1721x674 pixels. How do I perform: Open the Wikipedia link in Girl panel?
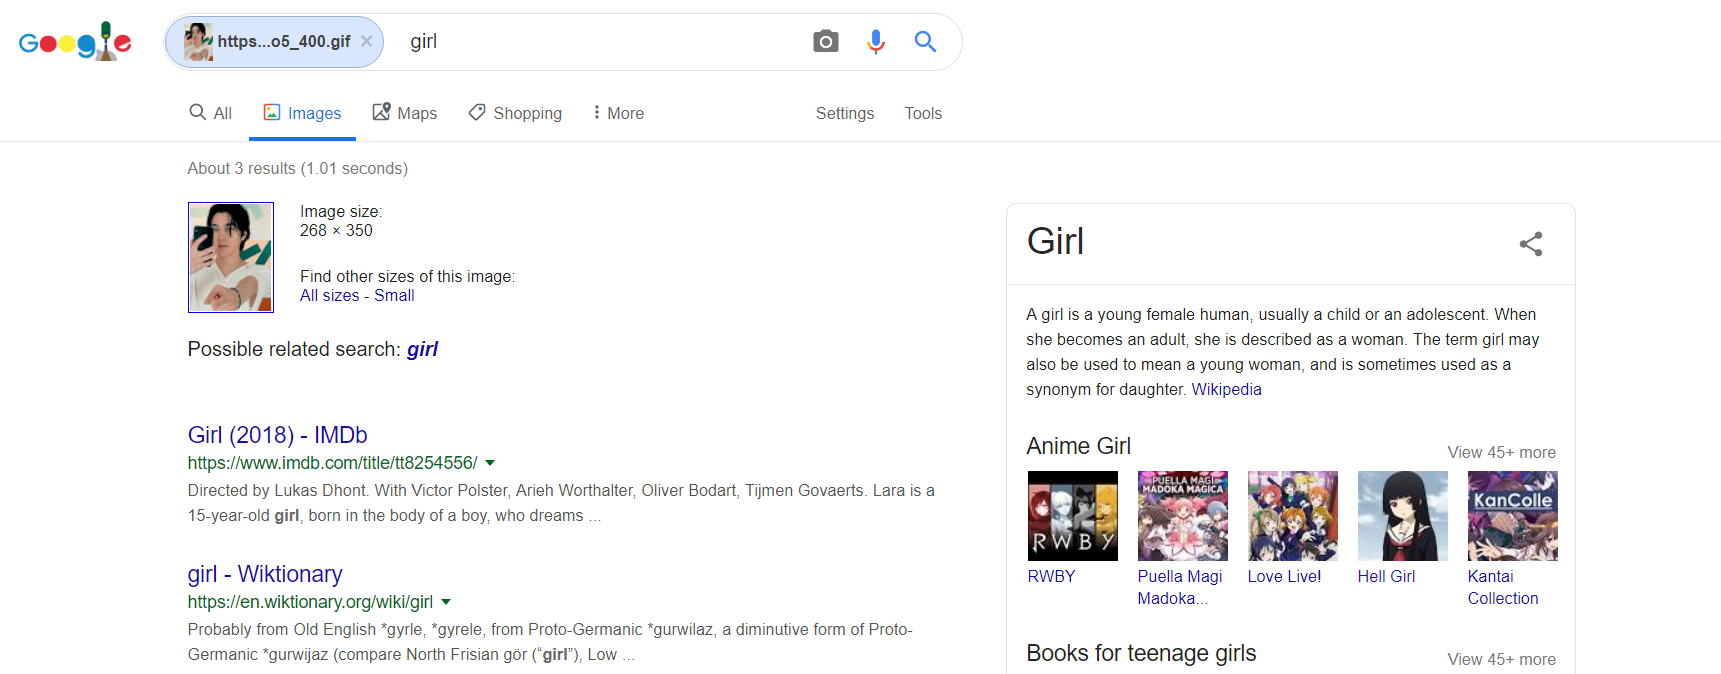(1227, 389)
